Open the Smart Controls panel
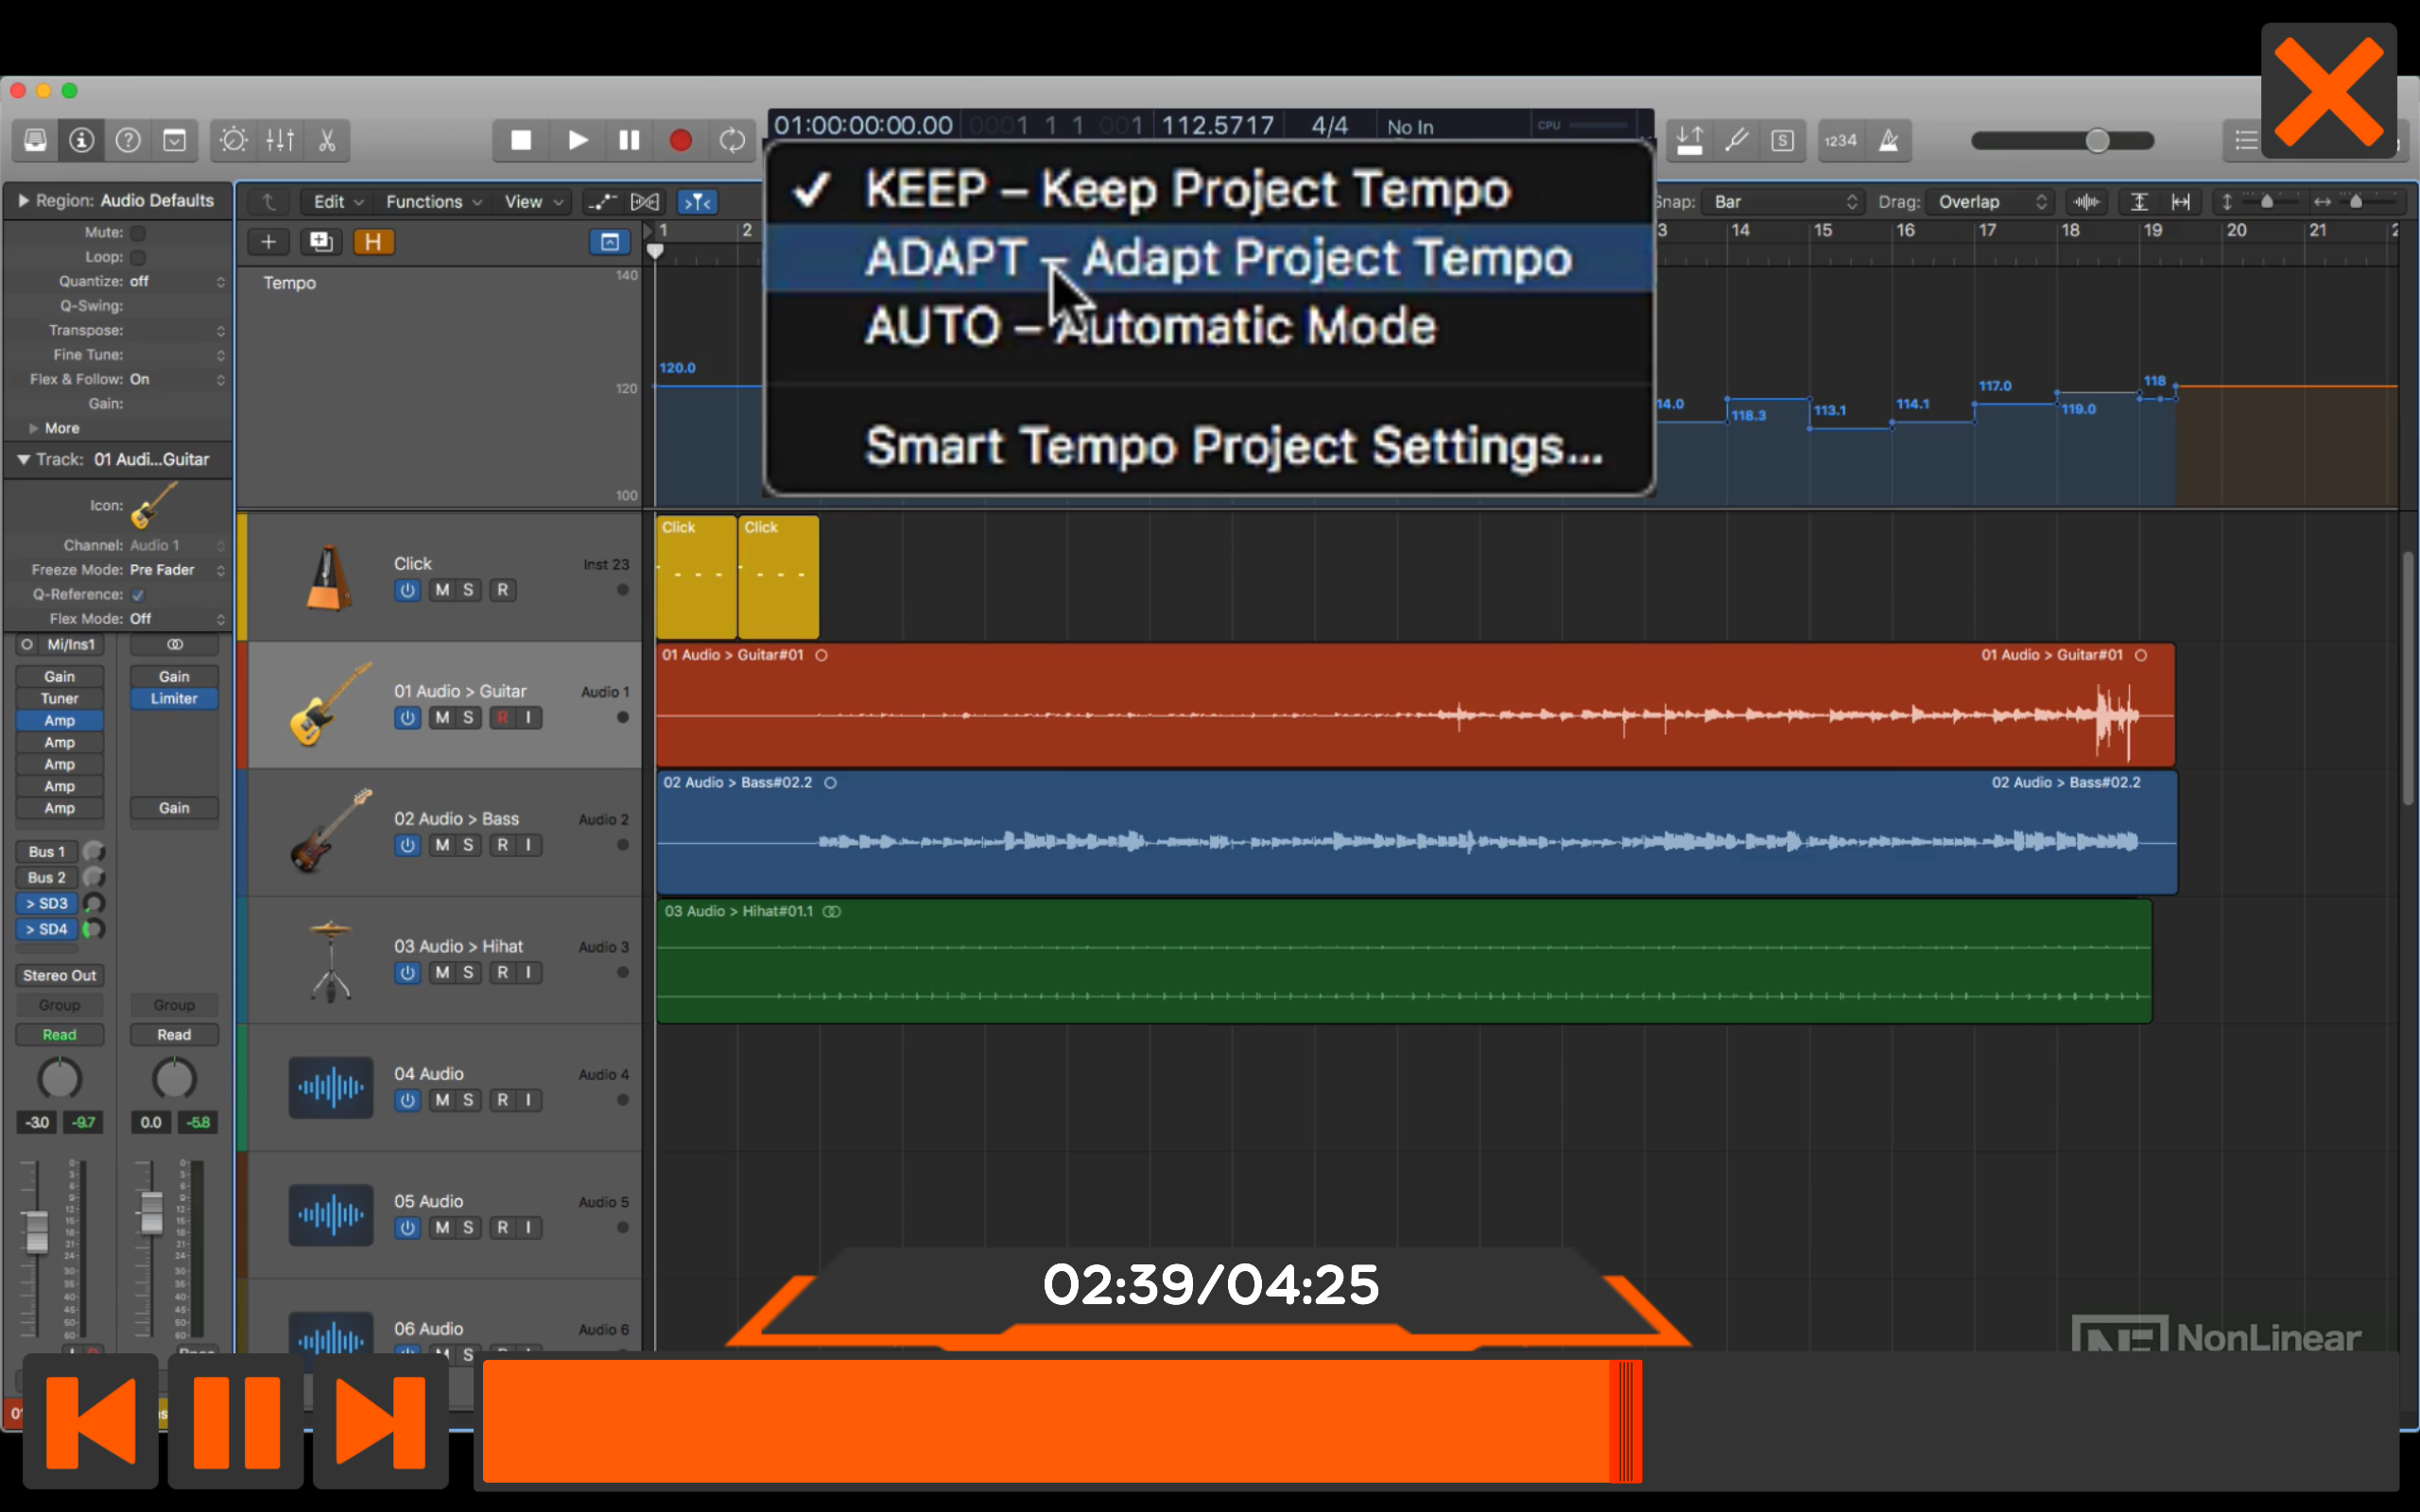 (x=233, y=140)
